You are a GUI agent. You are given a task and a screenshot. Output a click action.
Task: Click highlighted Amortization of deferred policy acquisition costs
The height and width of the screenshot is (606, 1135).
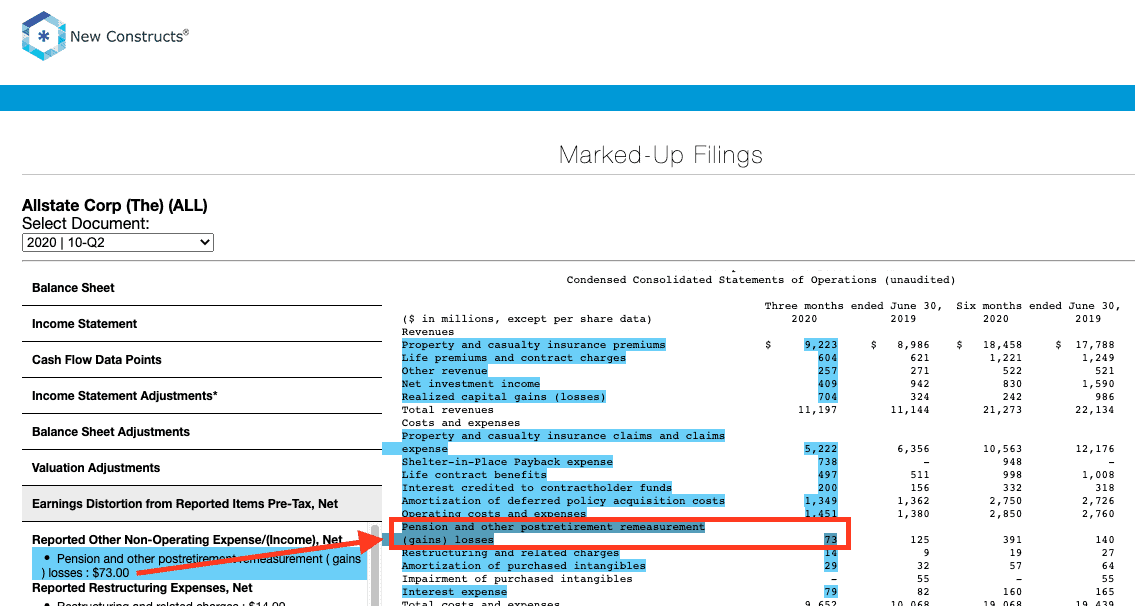point(563,501)
